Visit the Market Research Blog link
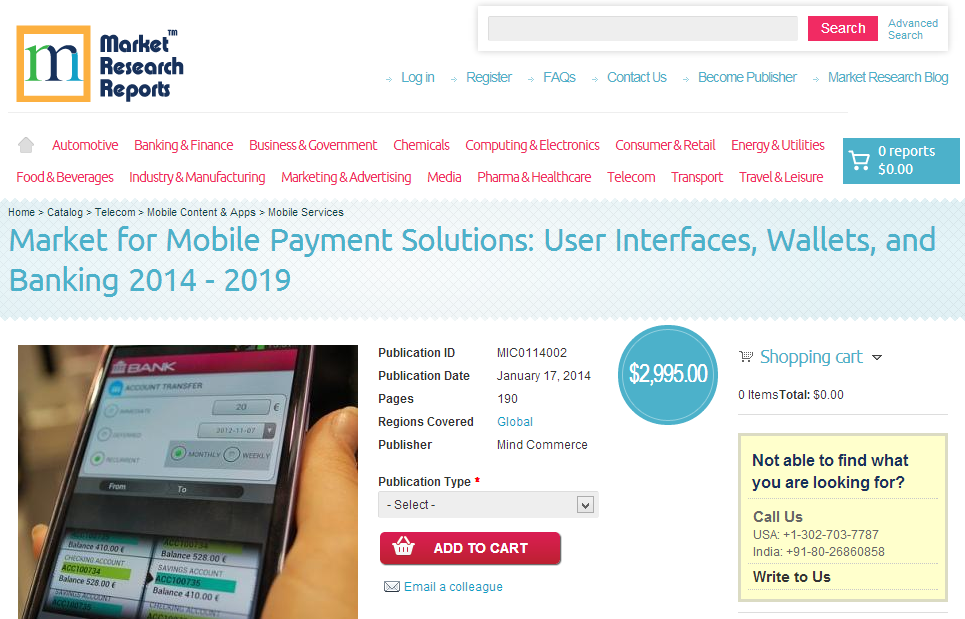This screenshot has width=965, height=619. tap(887, 78)
